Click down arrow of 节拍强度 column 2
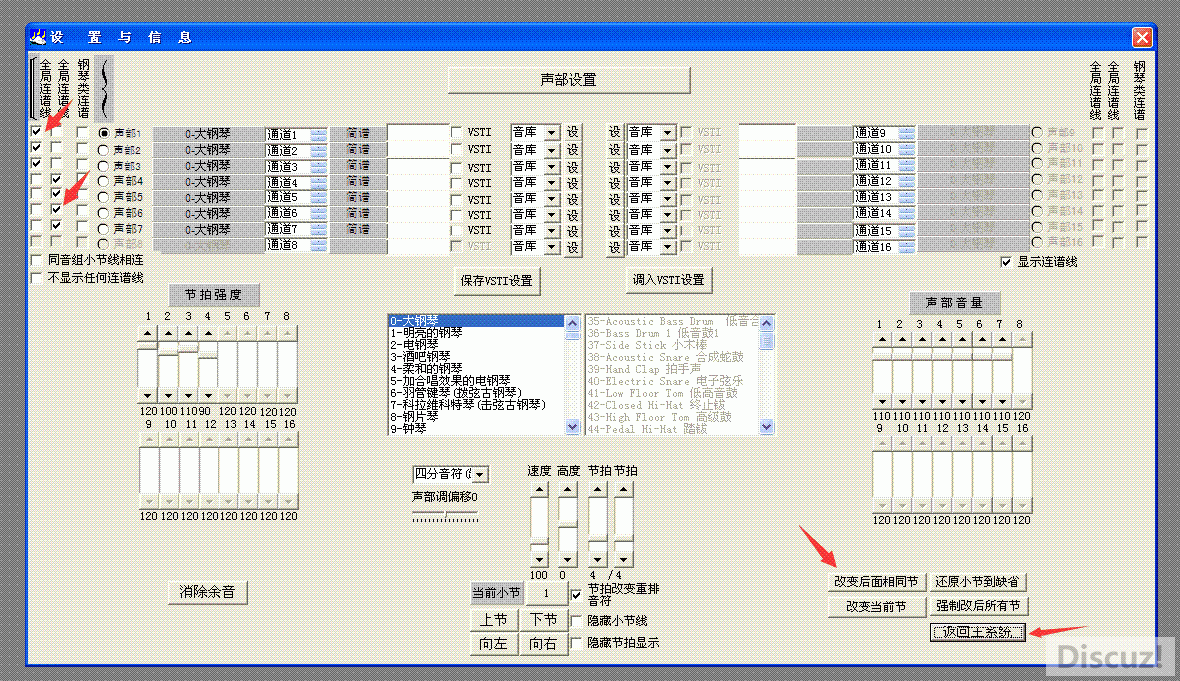The height and width of the screenshot is (681, 1180). 168,396
